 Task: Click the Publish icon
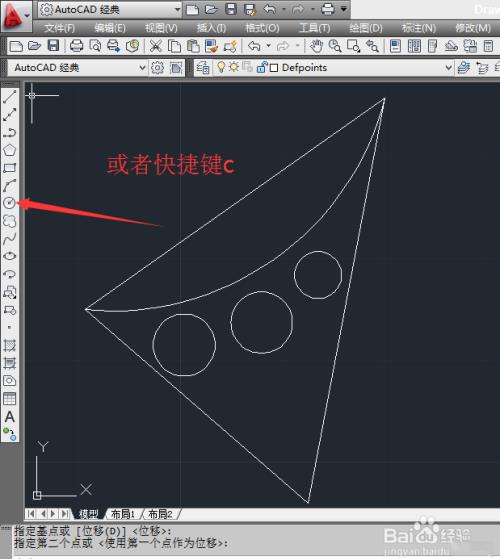[113, 46]
